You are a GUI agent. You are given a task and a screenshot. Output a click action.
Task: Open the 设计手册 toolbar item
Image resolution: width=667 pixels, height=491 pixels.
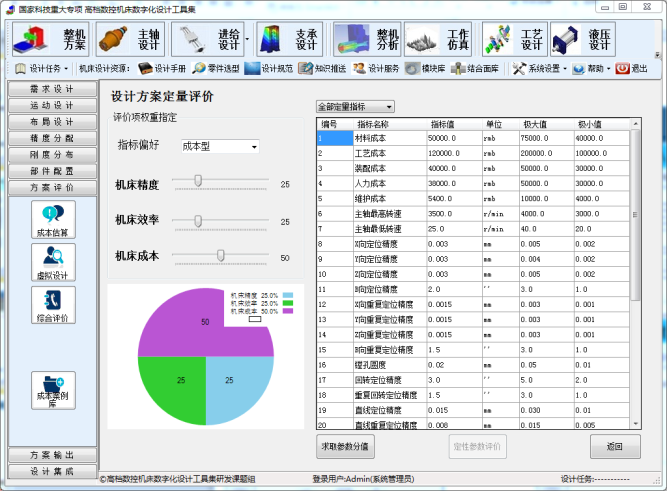tap(162, 69)
